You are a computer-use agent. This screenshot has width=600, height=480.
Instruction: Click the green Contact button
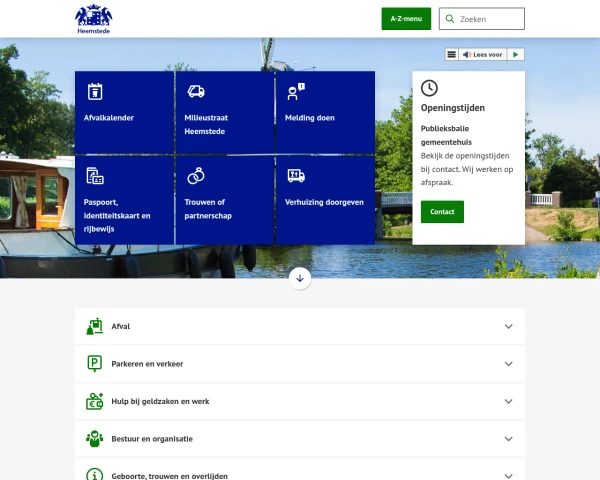click(442, 212)
